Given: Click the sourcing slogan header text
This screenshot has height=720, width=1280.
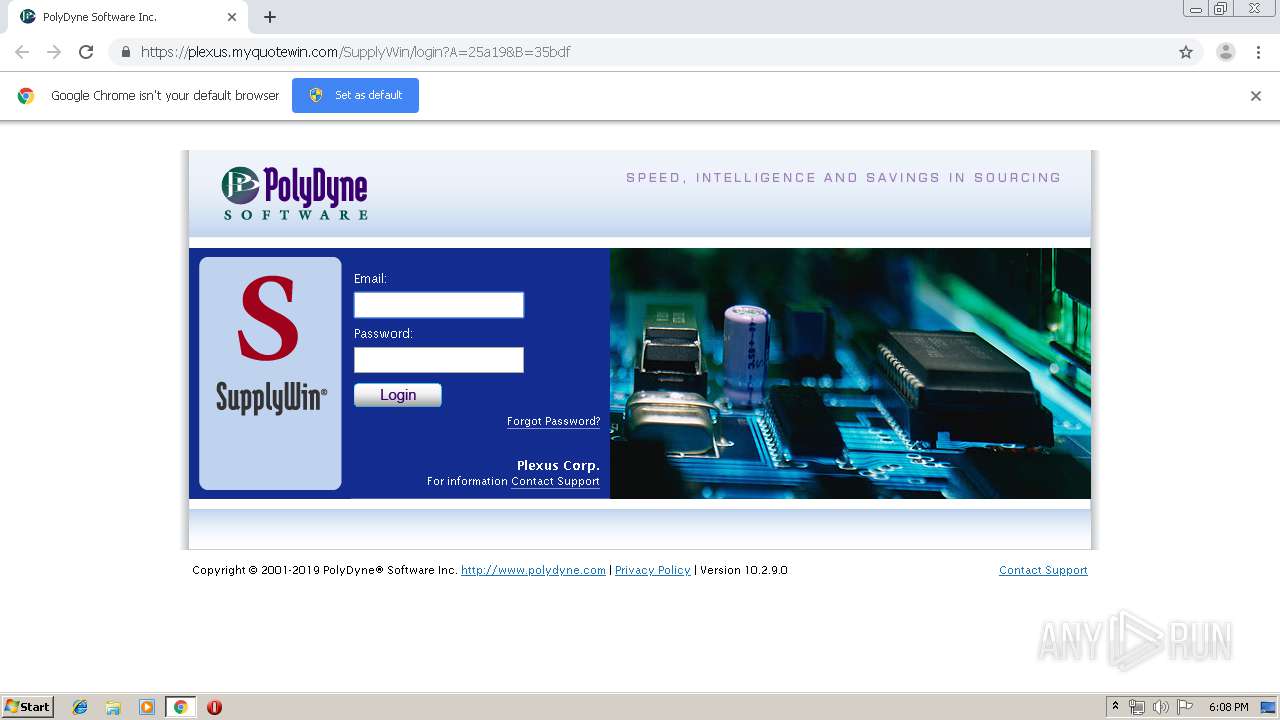Looking at the screenshot, I should coord(843,178).
